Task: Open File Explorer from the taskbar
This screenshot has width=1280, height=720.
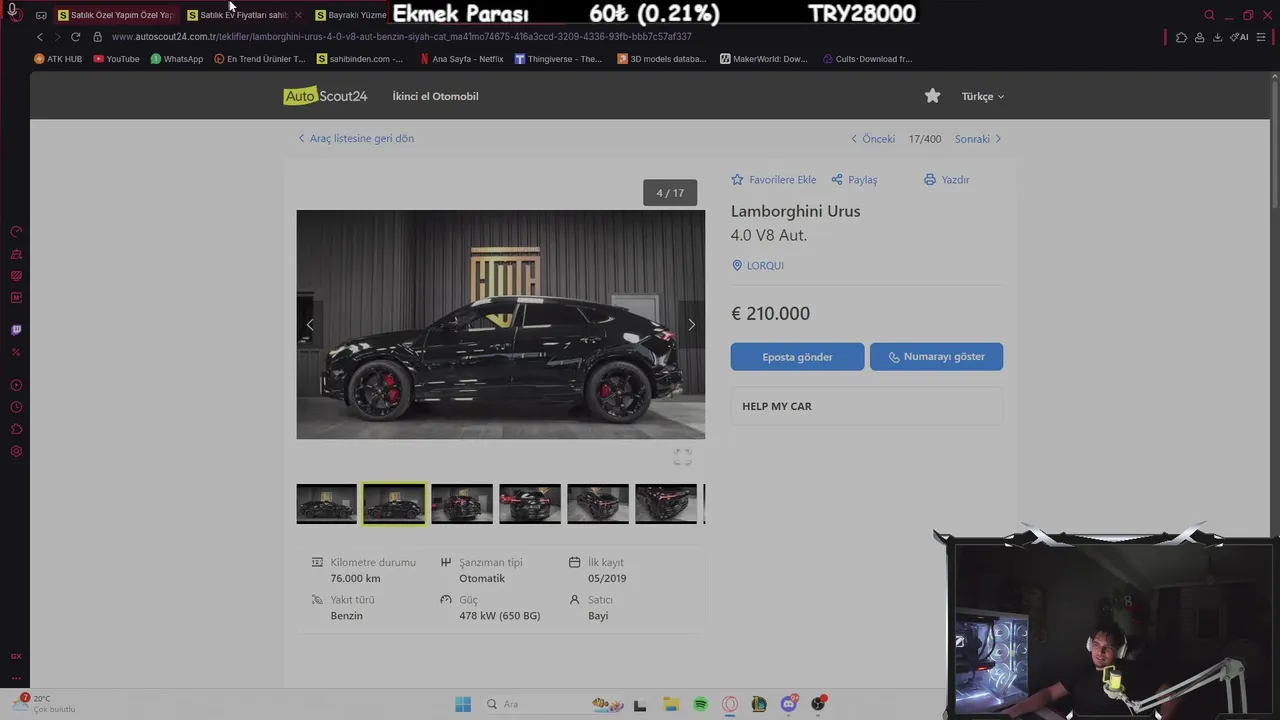Action: tap(670, 704)
